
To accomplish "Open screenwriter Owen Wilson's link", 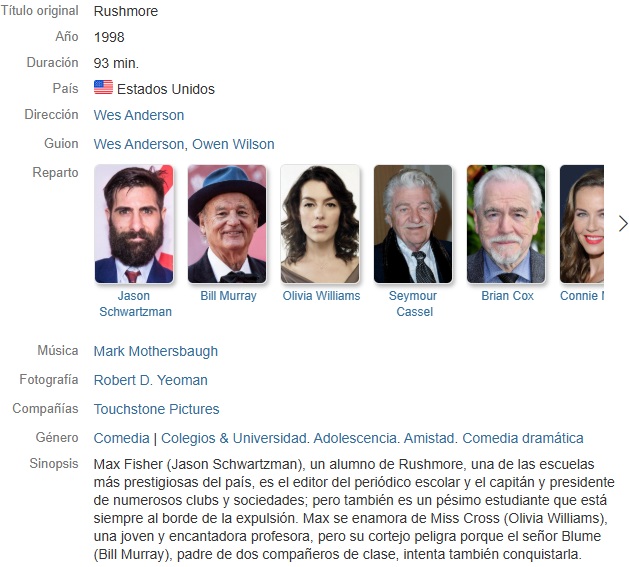I will click(233, 144).
